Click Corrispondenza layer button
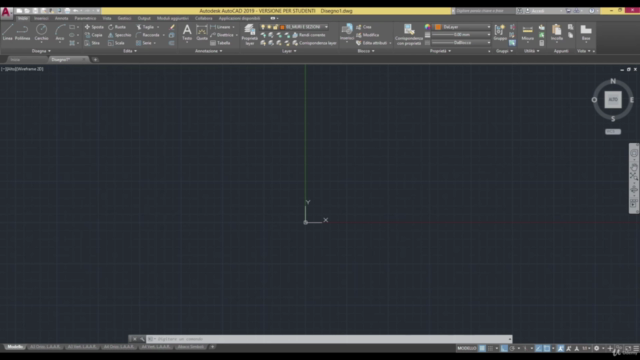 click(314, 43)
